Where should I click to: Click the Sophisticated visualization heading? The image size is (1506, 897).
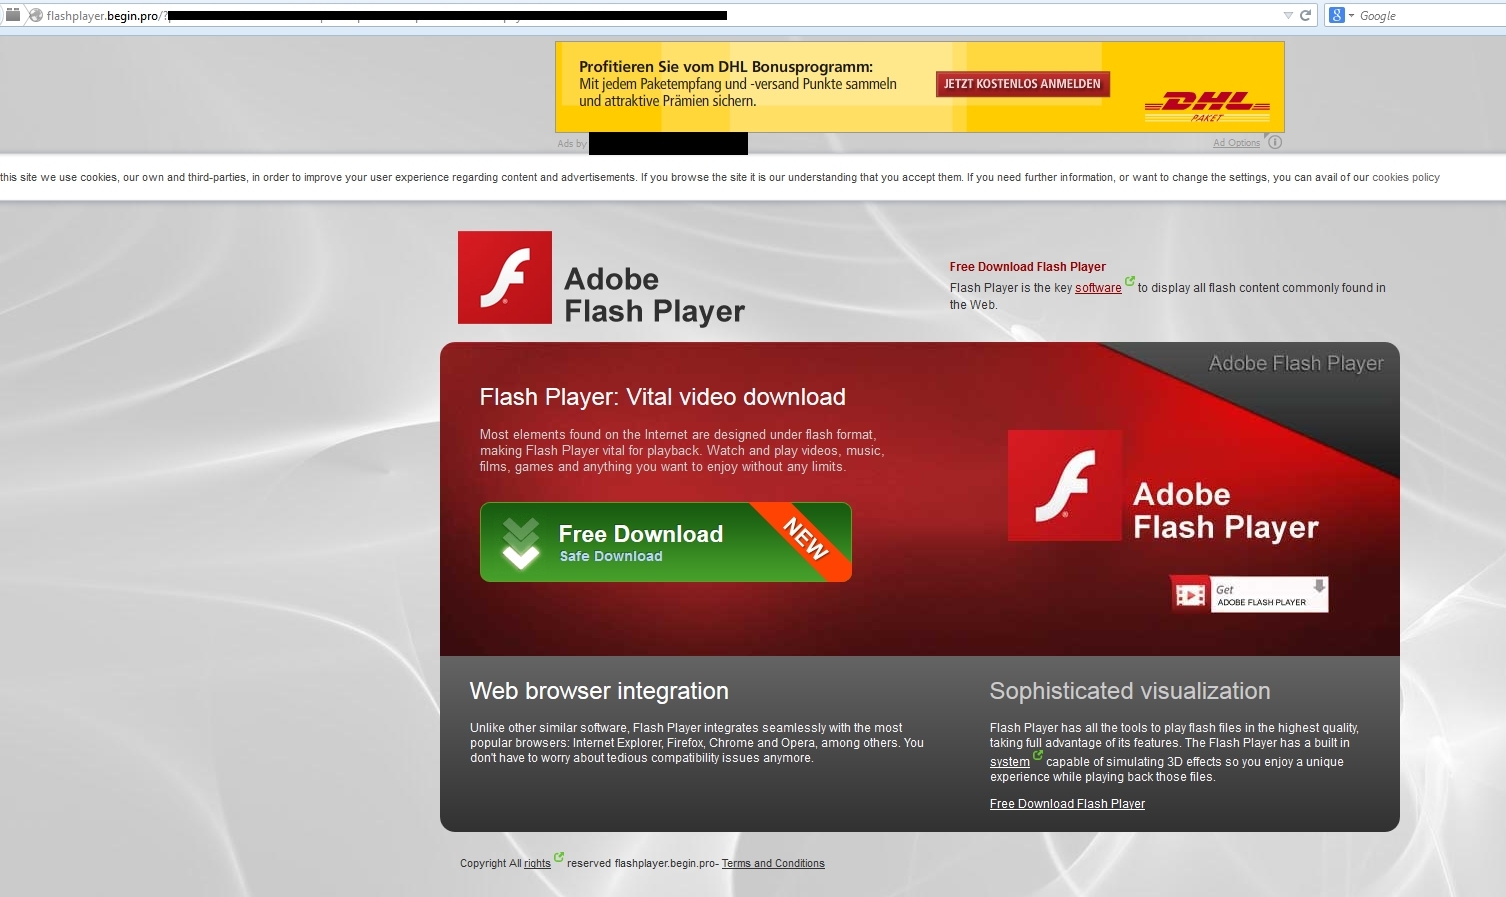[x=1130, y=691]
